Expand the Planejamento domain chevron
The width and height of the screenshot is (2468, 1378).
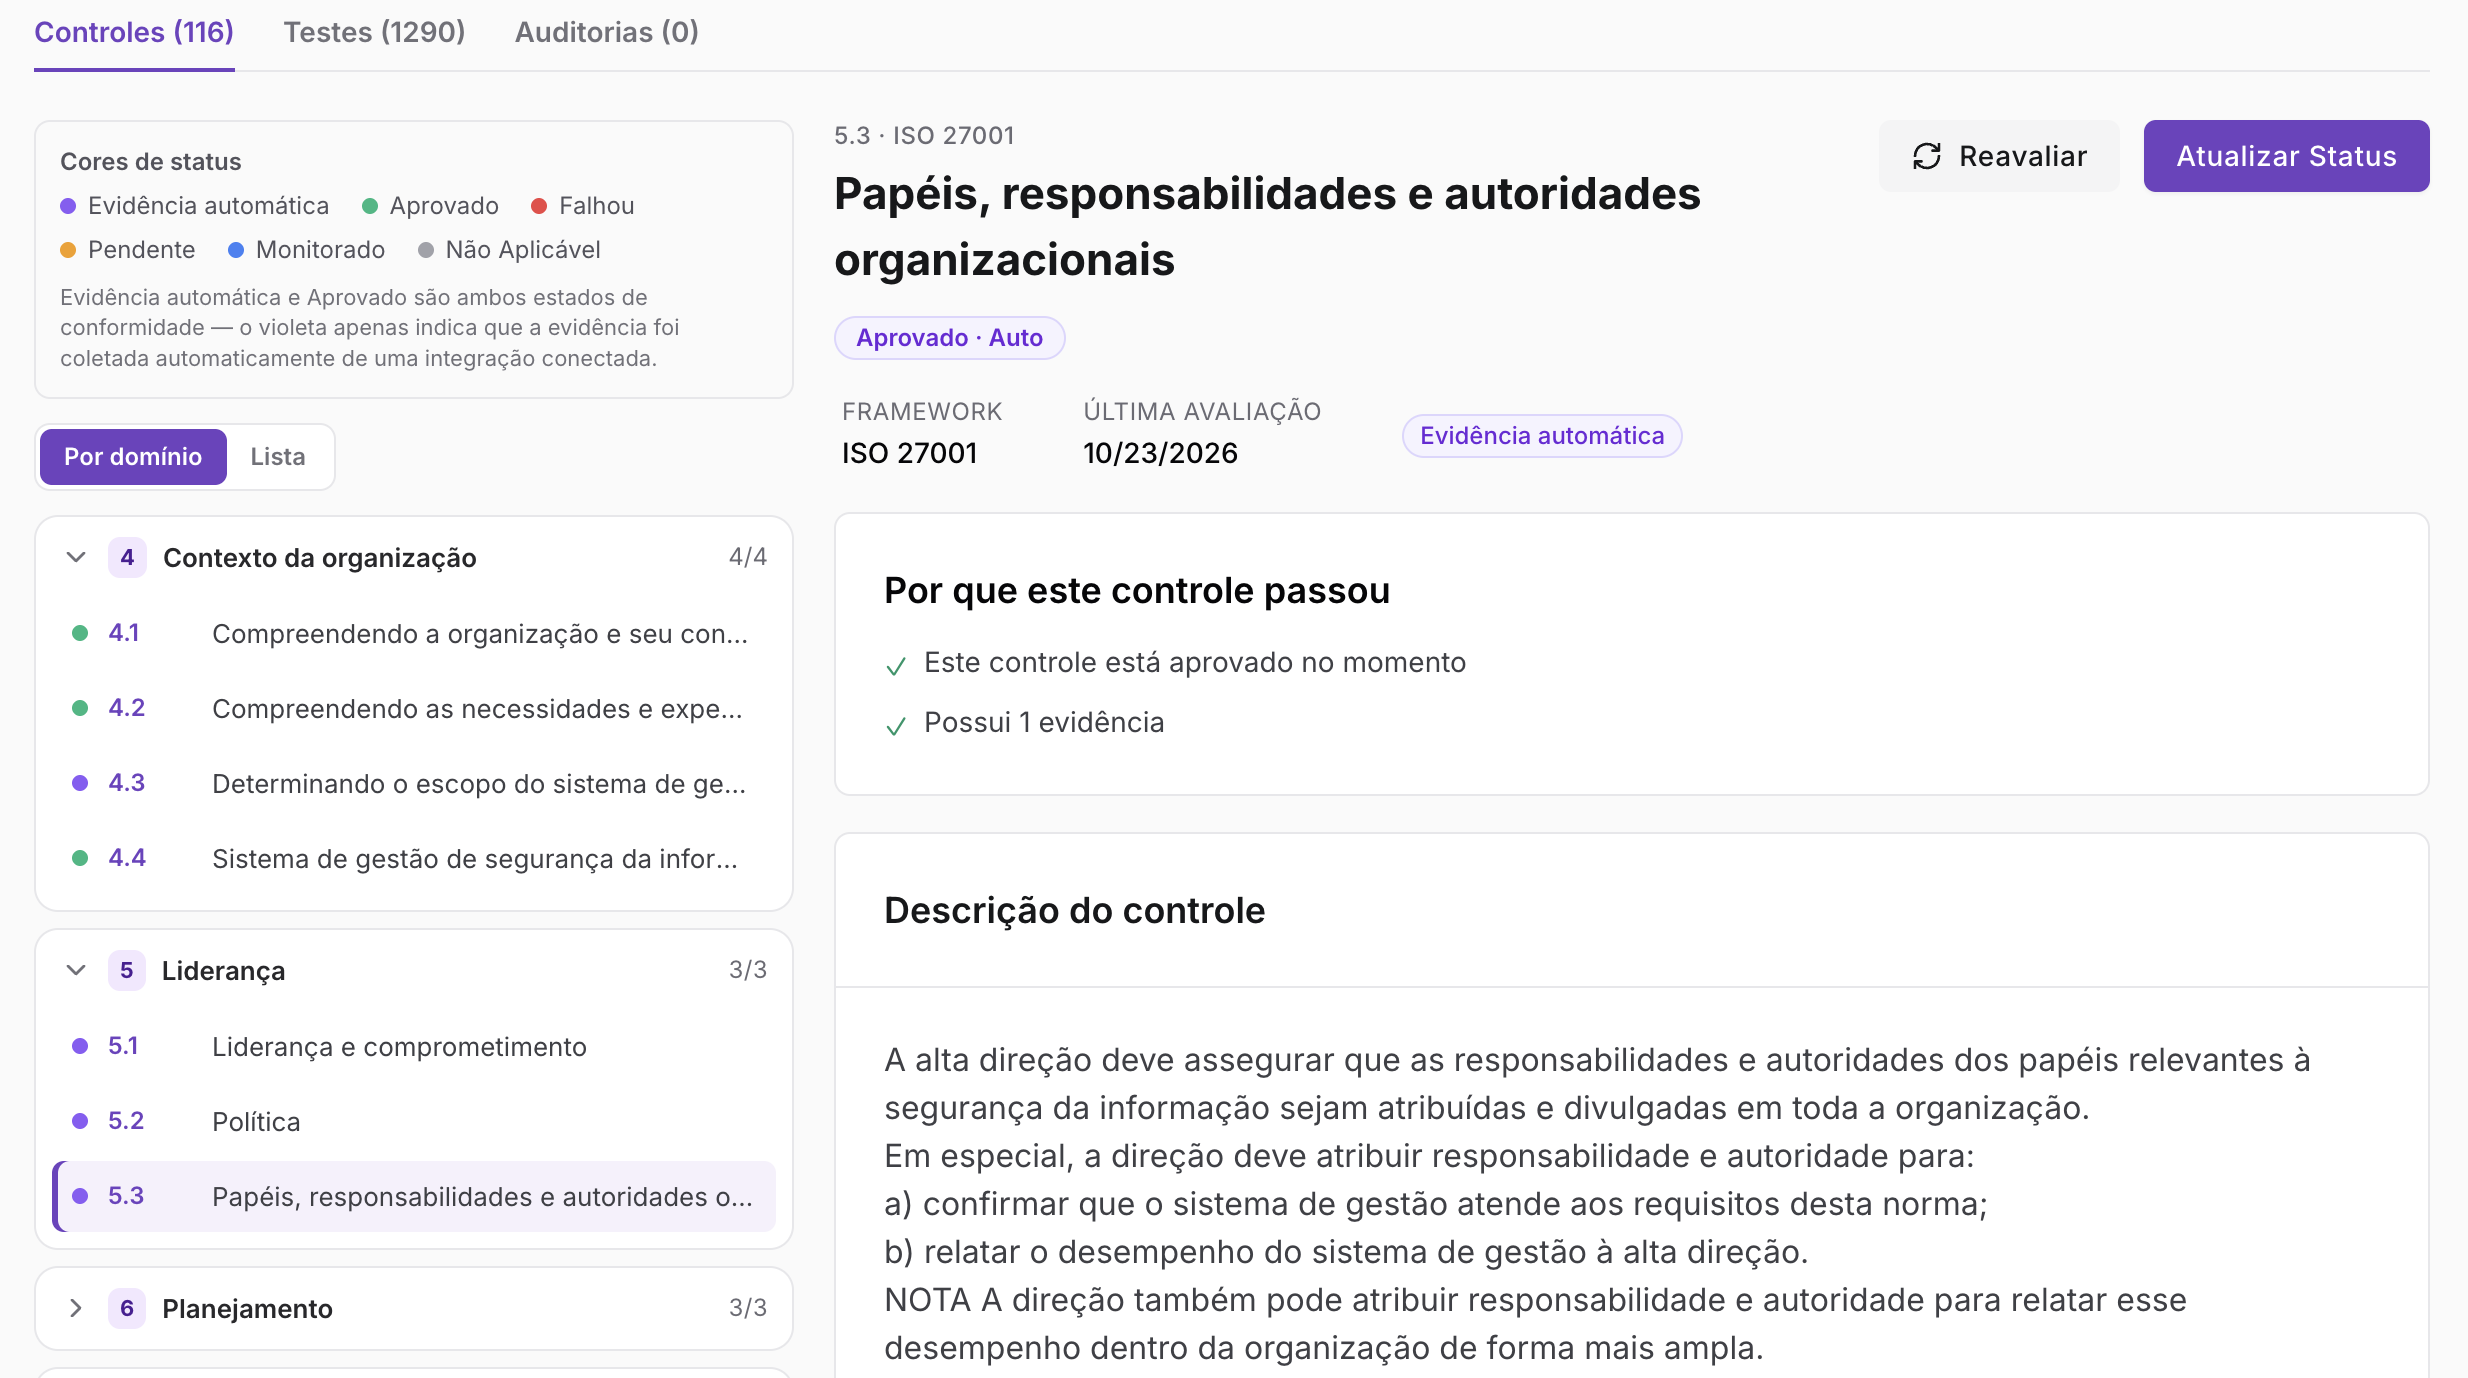[76, 1308]
